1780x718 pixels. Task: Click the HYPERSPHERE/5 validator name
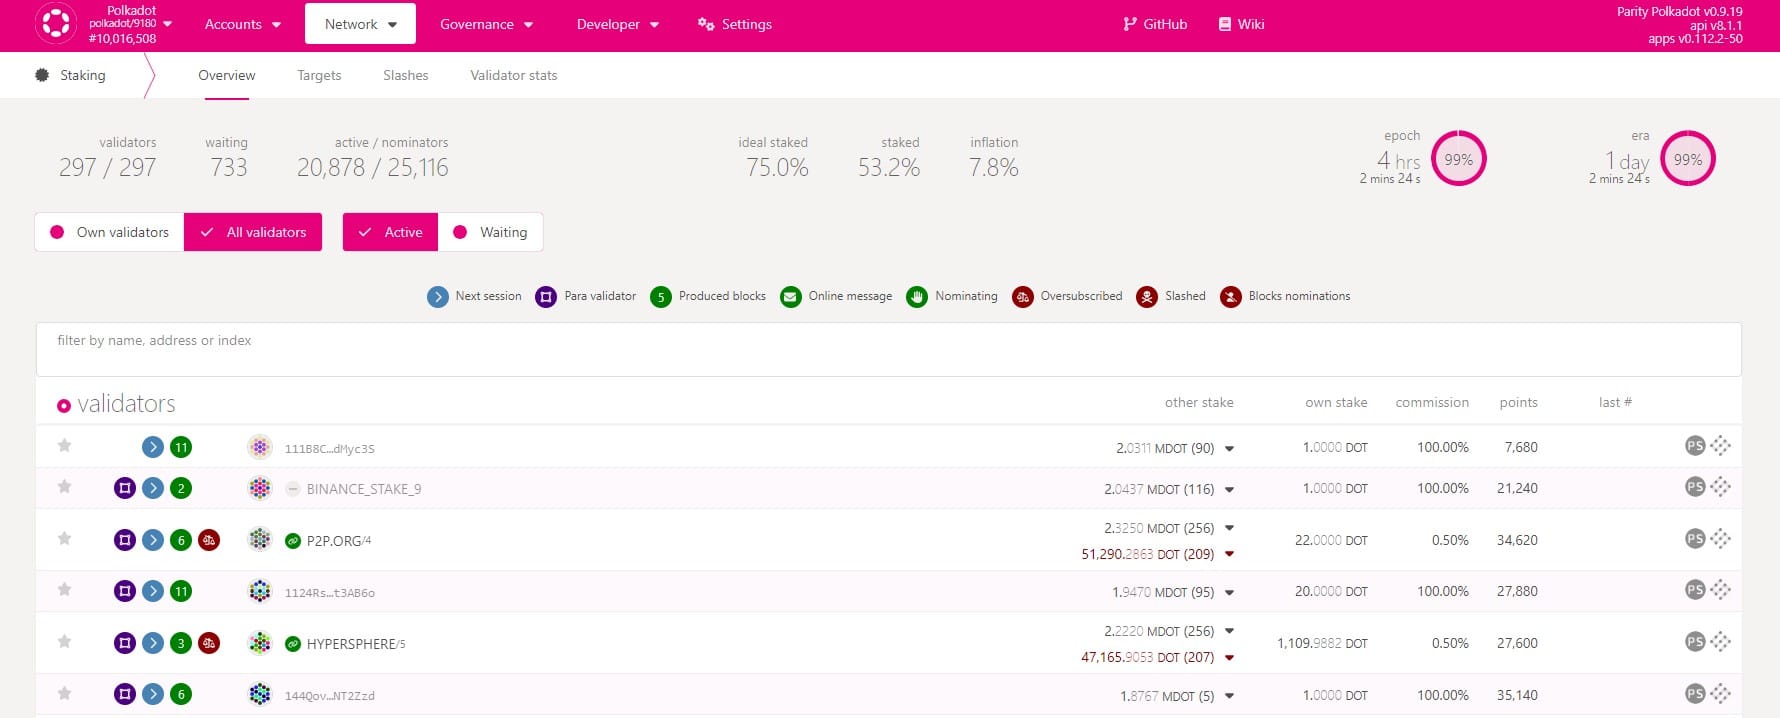click(x=356, y=644)
